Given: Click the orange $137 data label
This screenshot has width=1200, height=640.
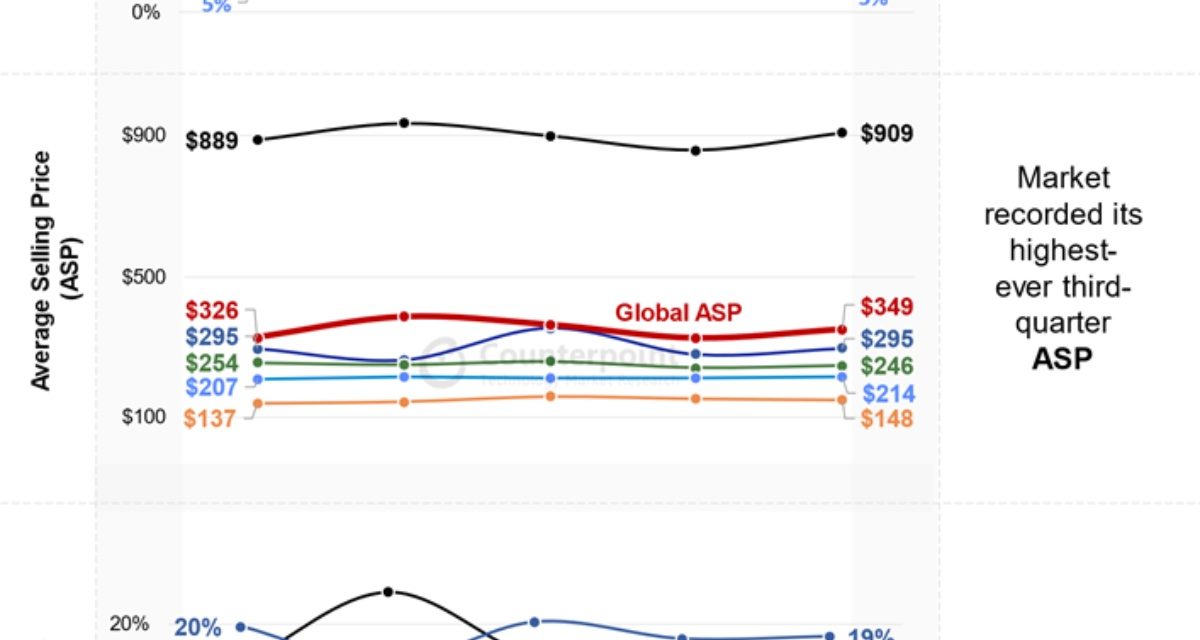Looking at the screenshot, I should (212, 418).
